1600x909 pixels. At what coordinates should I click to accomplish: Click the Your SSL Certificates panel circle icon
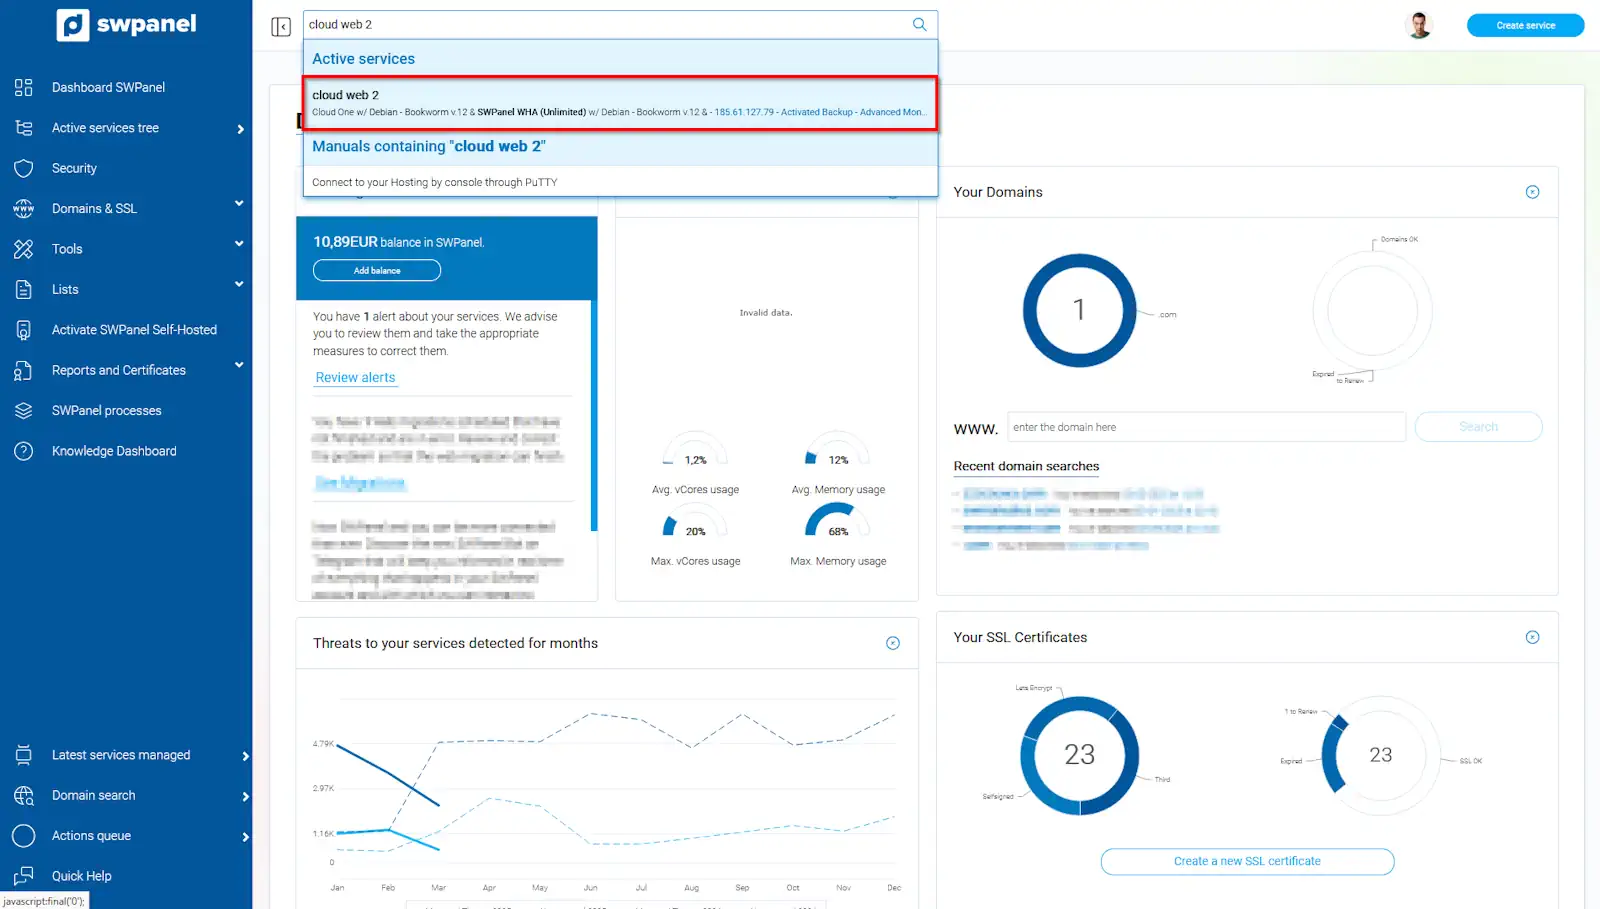1532,637
